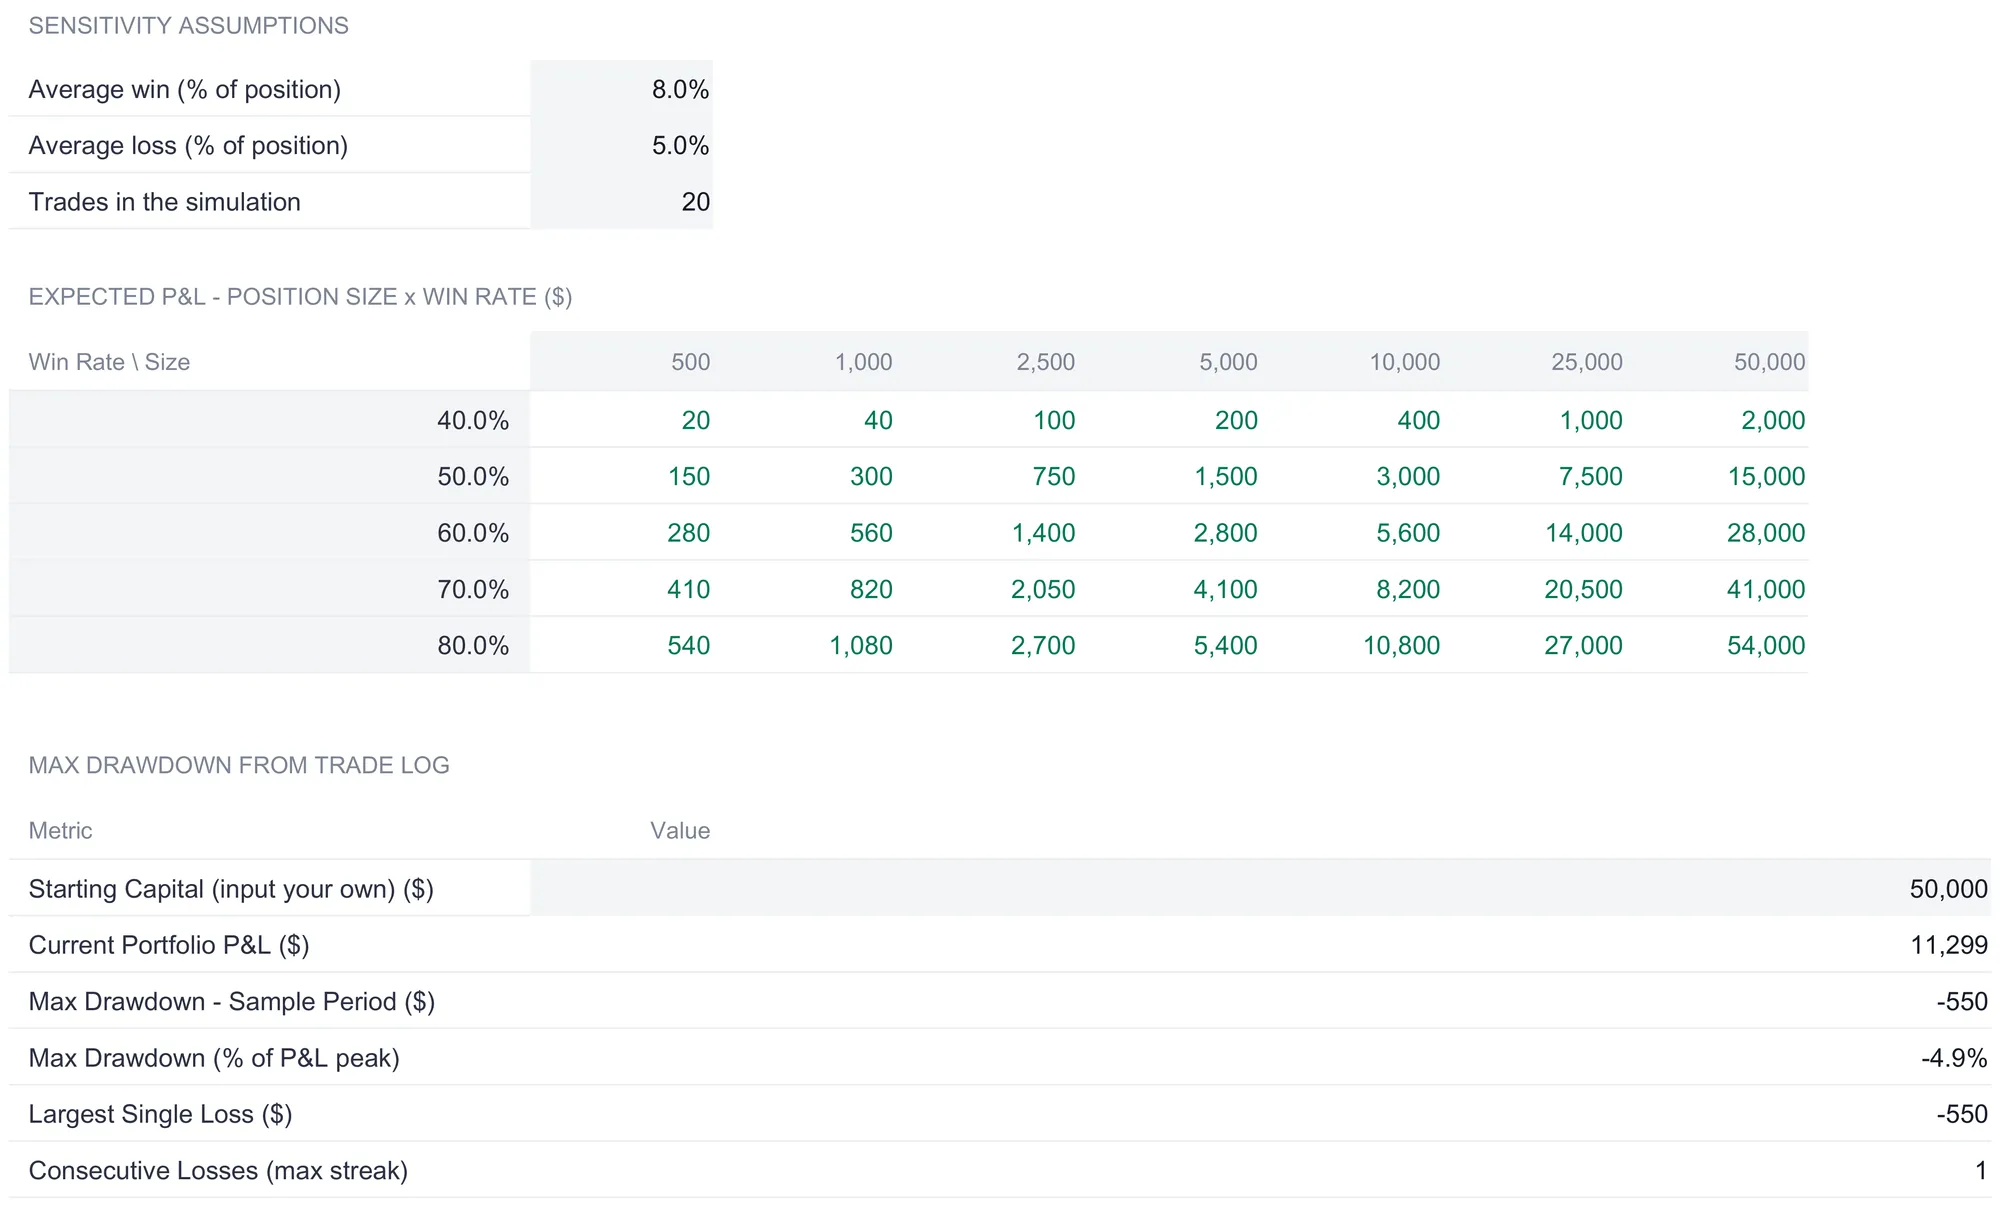Select the 50,000 size column header
Screen dimensions: 2000x1207
(x=1770, y=362)
